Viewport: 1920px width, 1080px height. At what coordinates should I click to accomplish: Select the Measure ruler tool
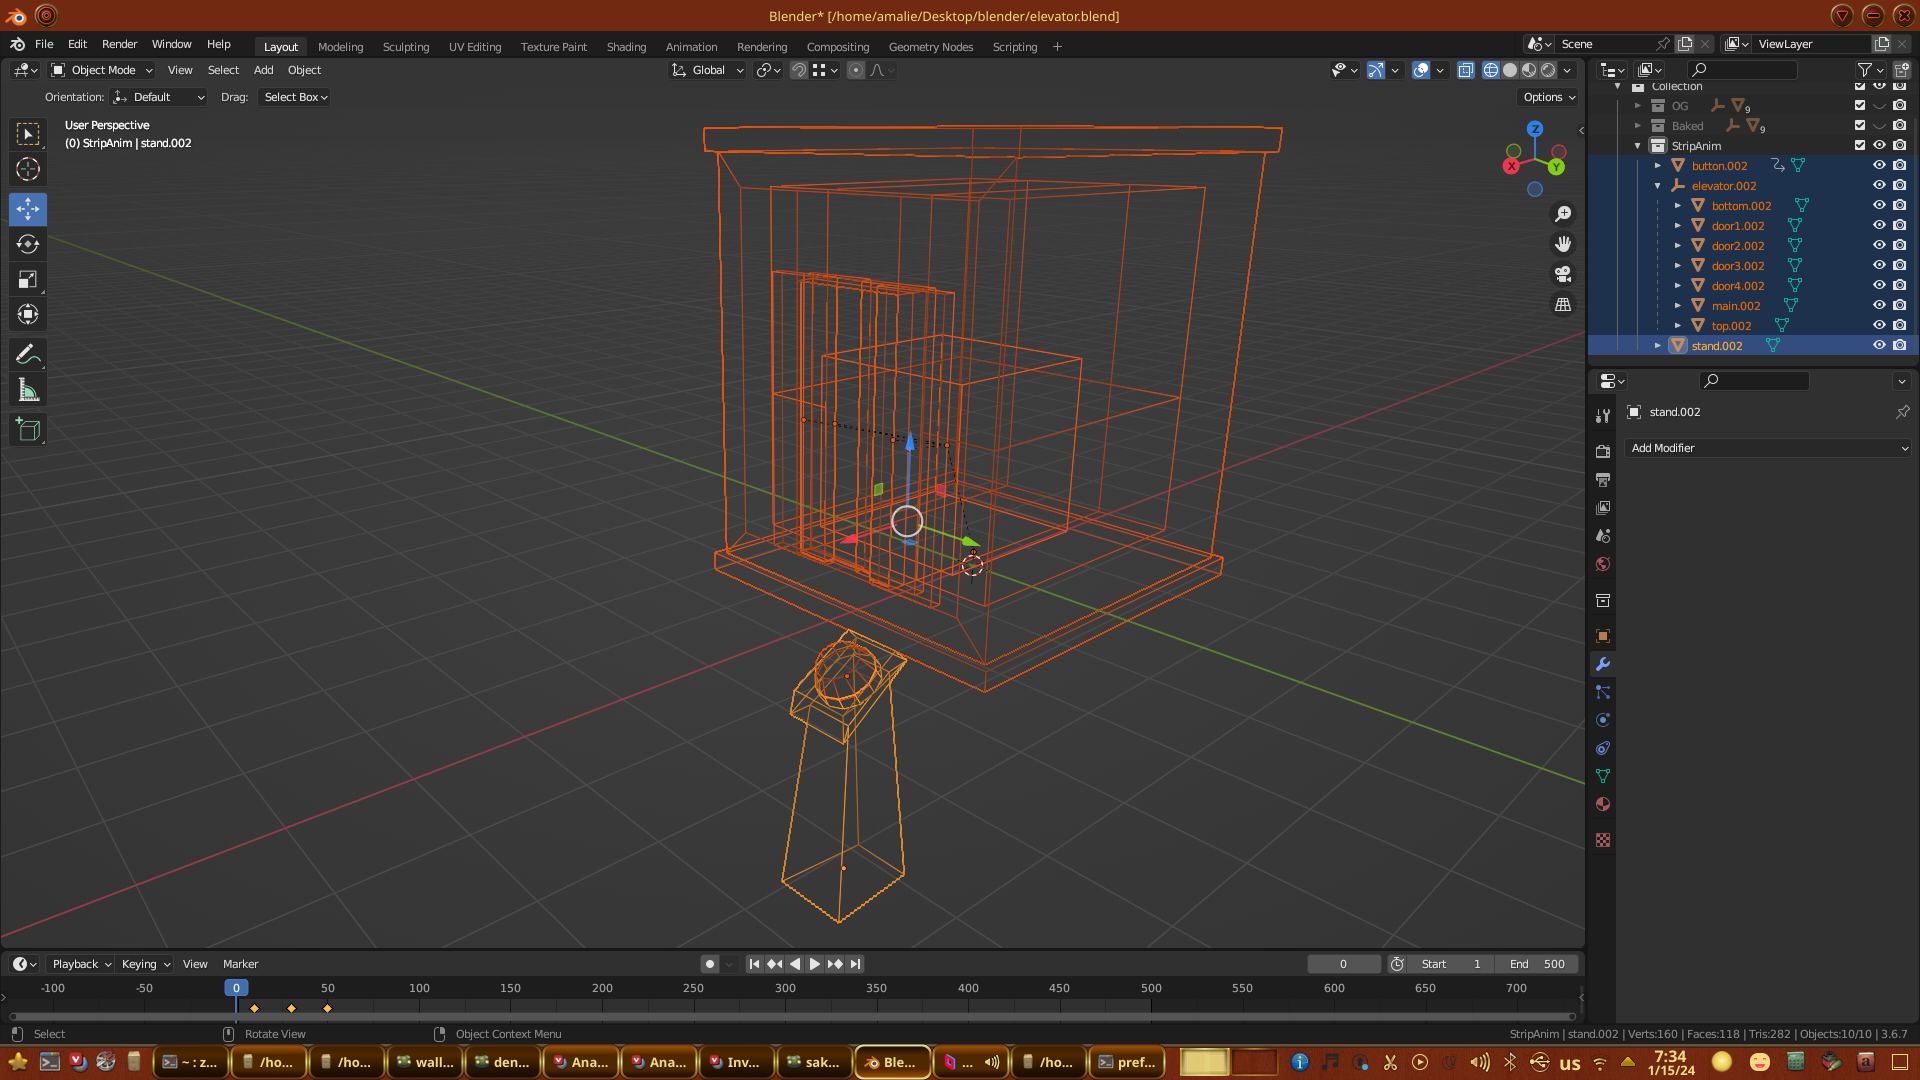(28, 391)
